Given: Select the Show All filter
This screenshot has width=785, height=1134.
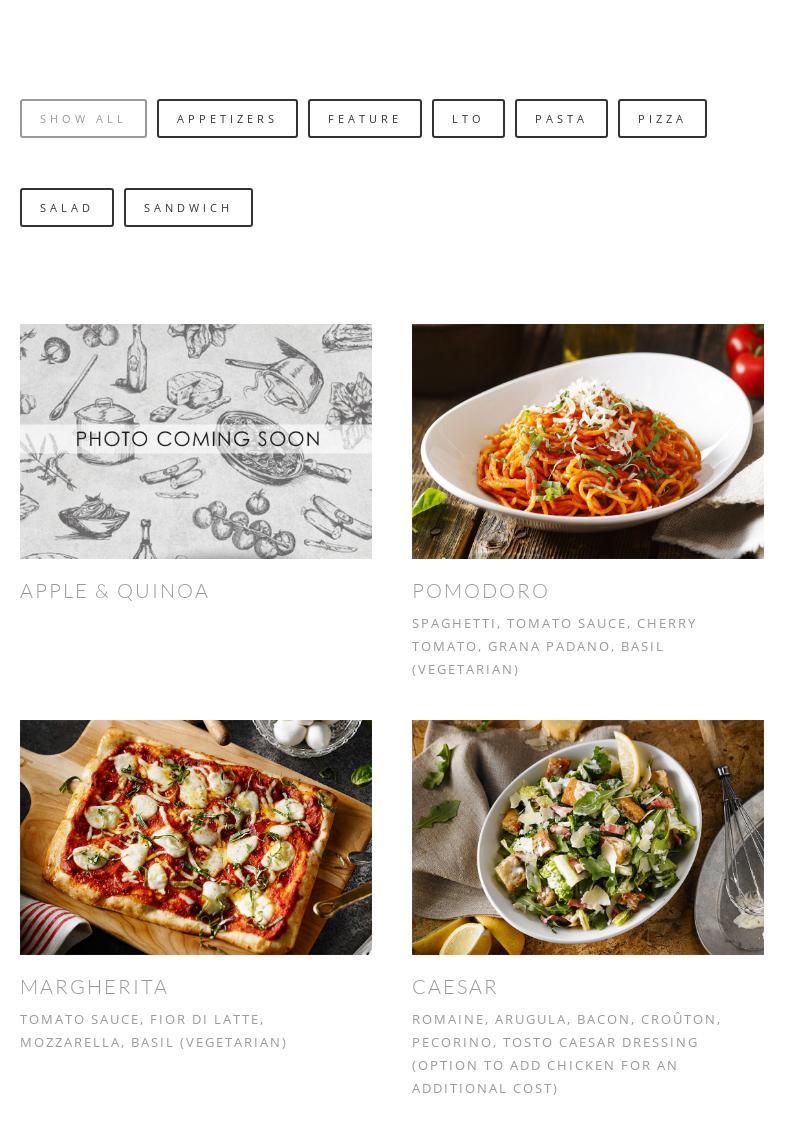Looking at the screenshot, I should [x=83, y=119].
